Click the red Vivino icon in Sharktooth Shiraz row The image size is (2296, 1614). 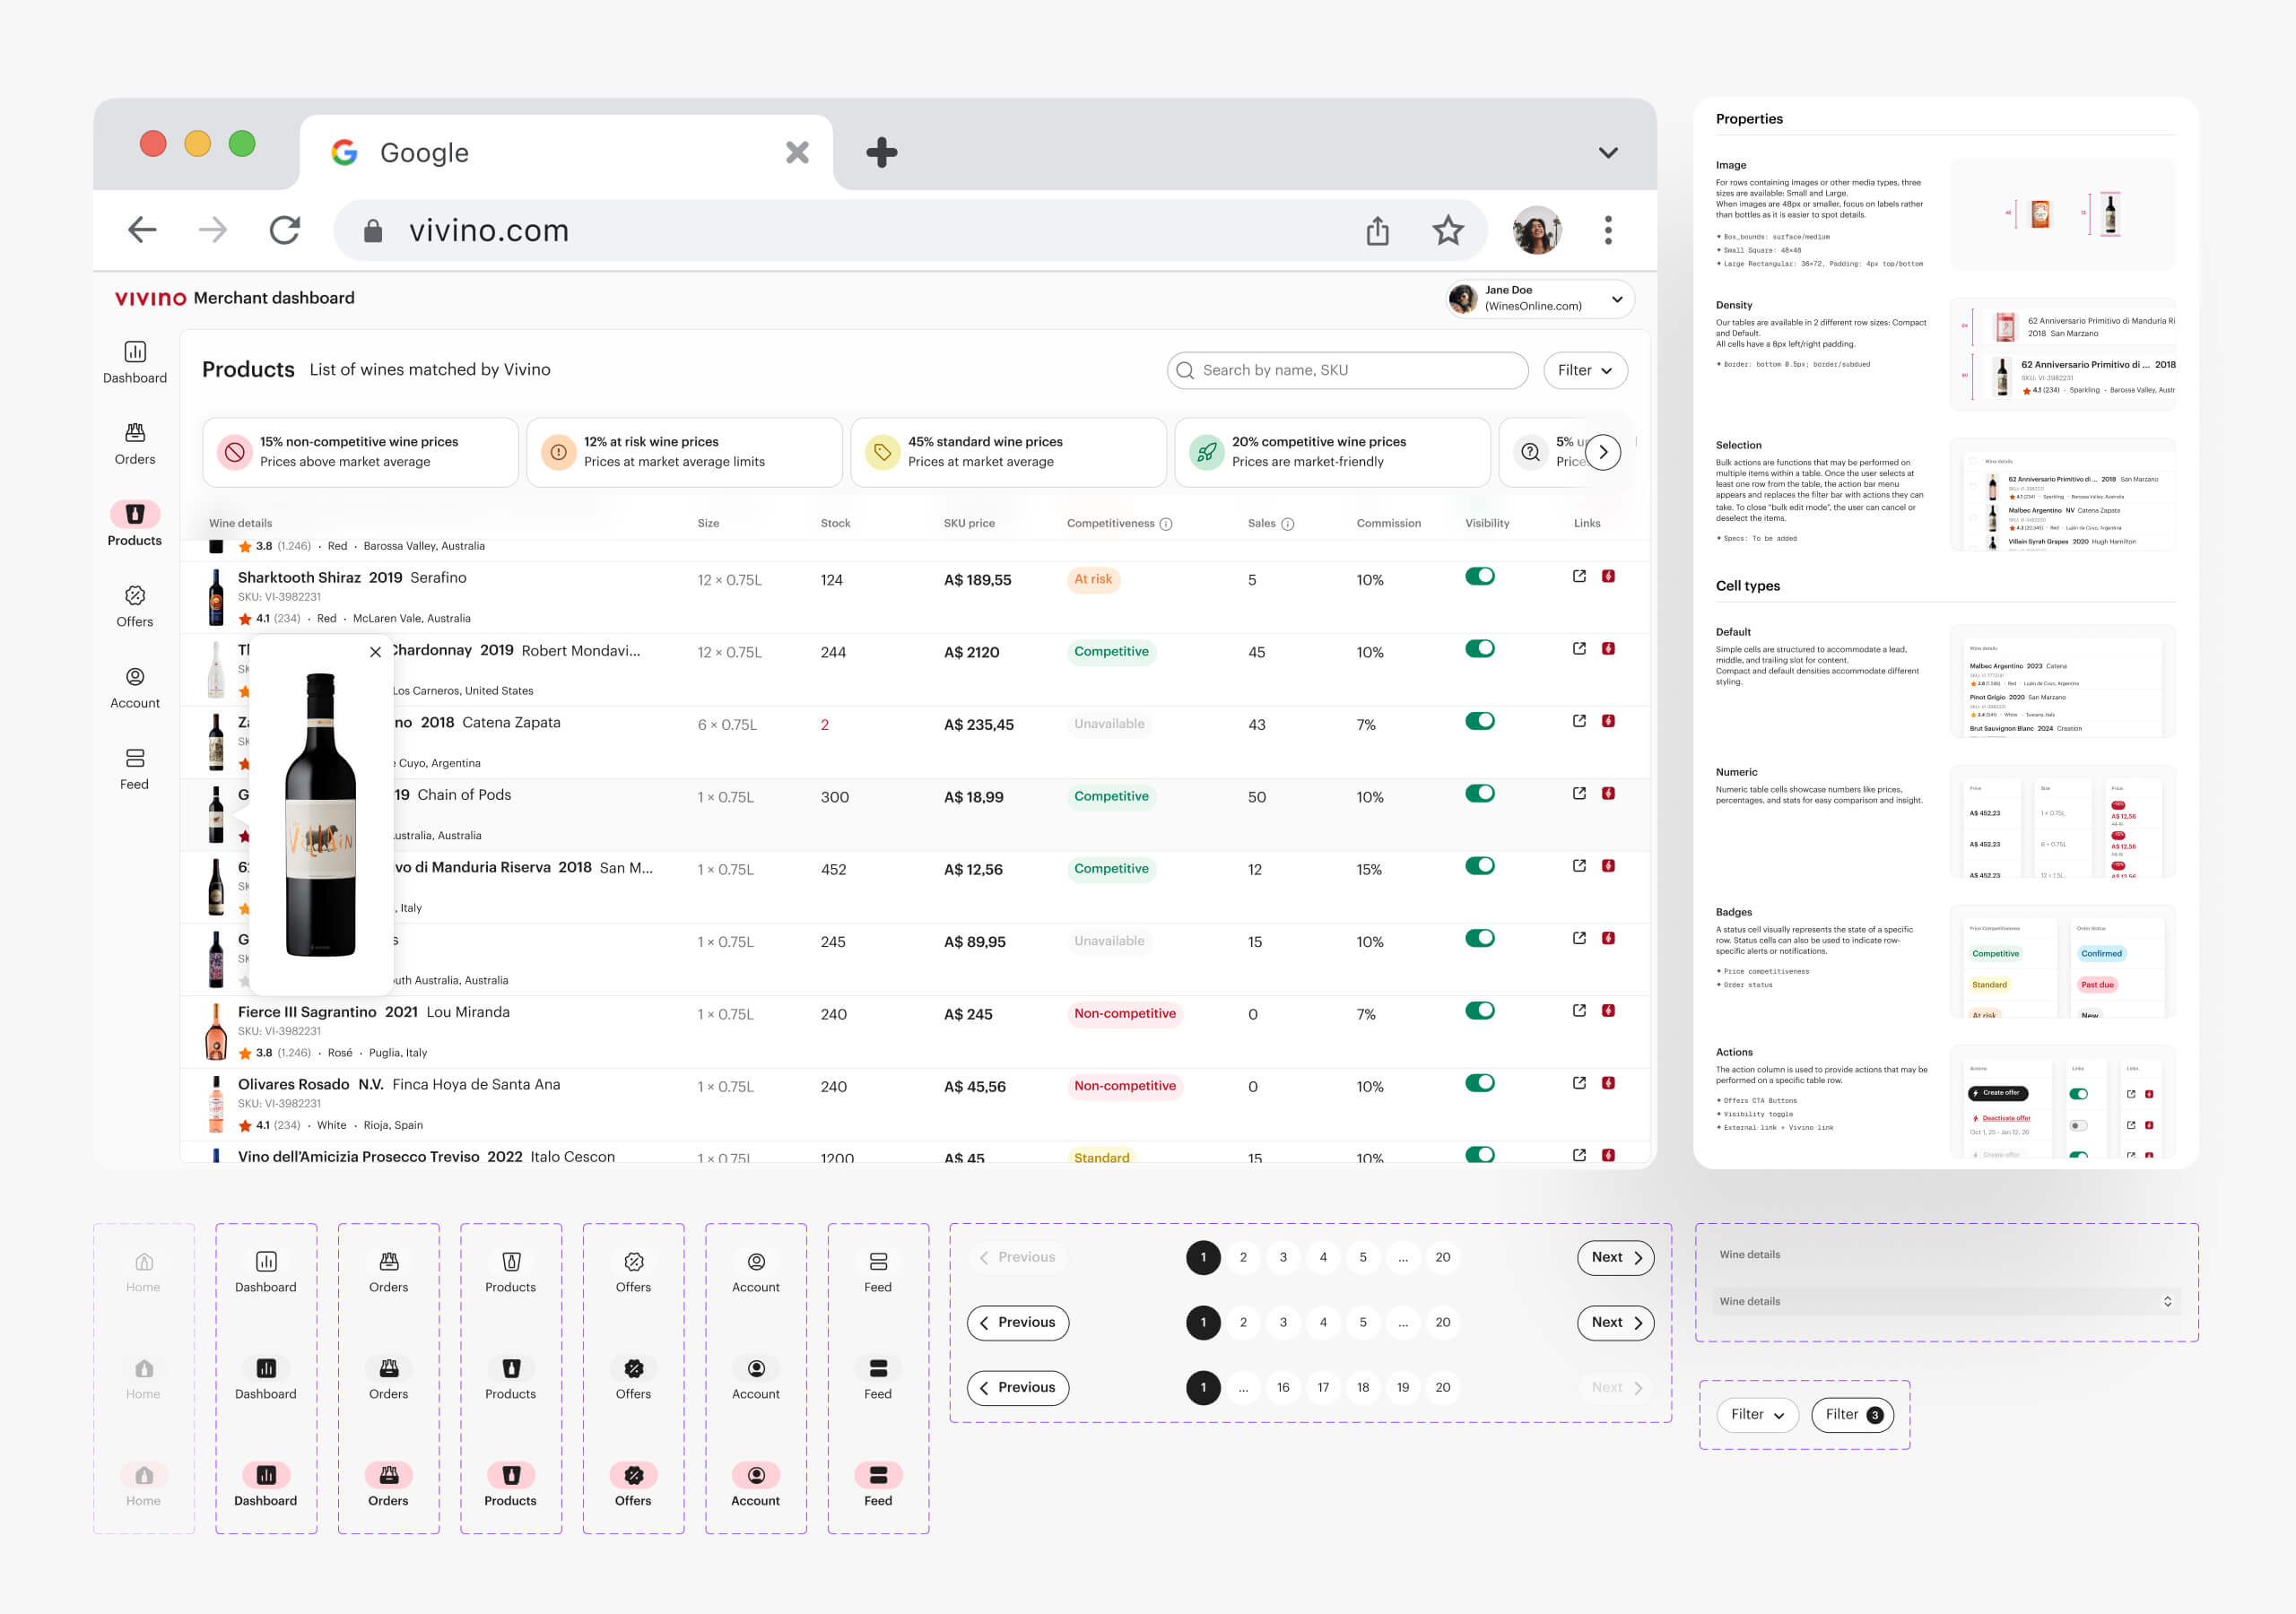tap(1608, 576)
